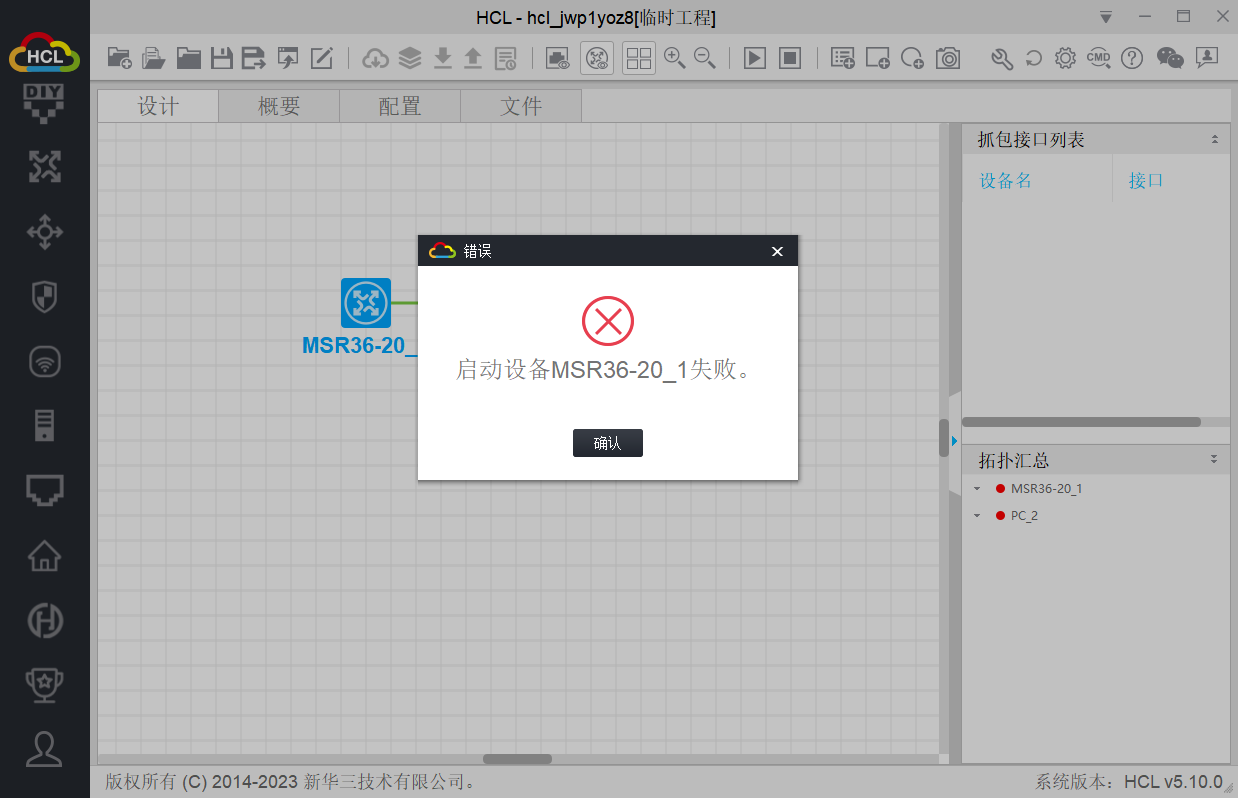Expand the PC_2 tree entry arrow
The image size is (1238, 798).
pyautogui.click(x=976, y=516)
